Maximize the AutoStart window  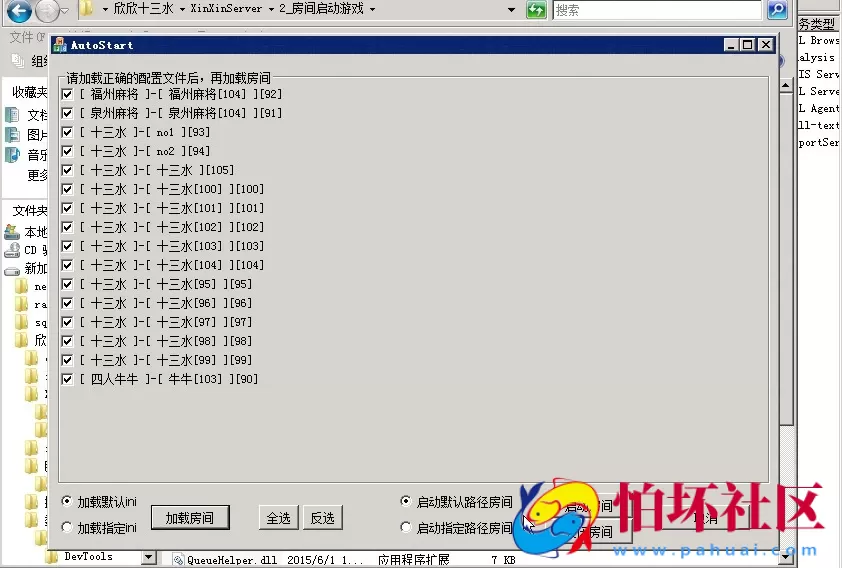click(747, 45)
